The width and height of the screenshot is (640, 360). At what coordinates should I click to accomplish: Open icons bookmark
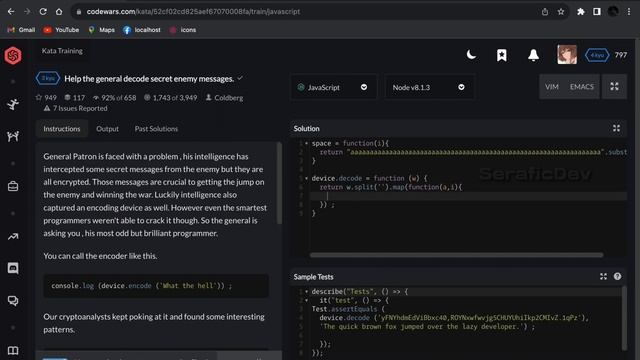(x=183, y=30)
